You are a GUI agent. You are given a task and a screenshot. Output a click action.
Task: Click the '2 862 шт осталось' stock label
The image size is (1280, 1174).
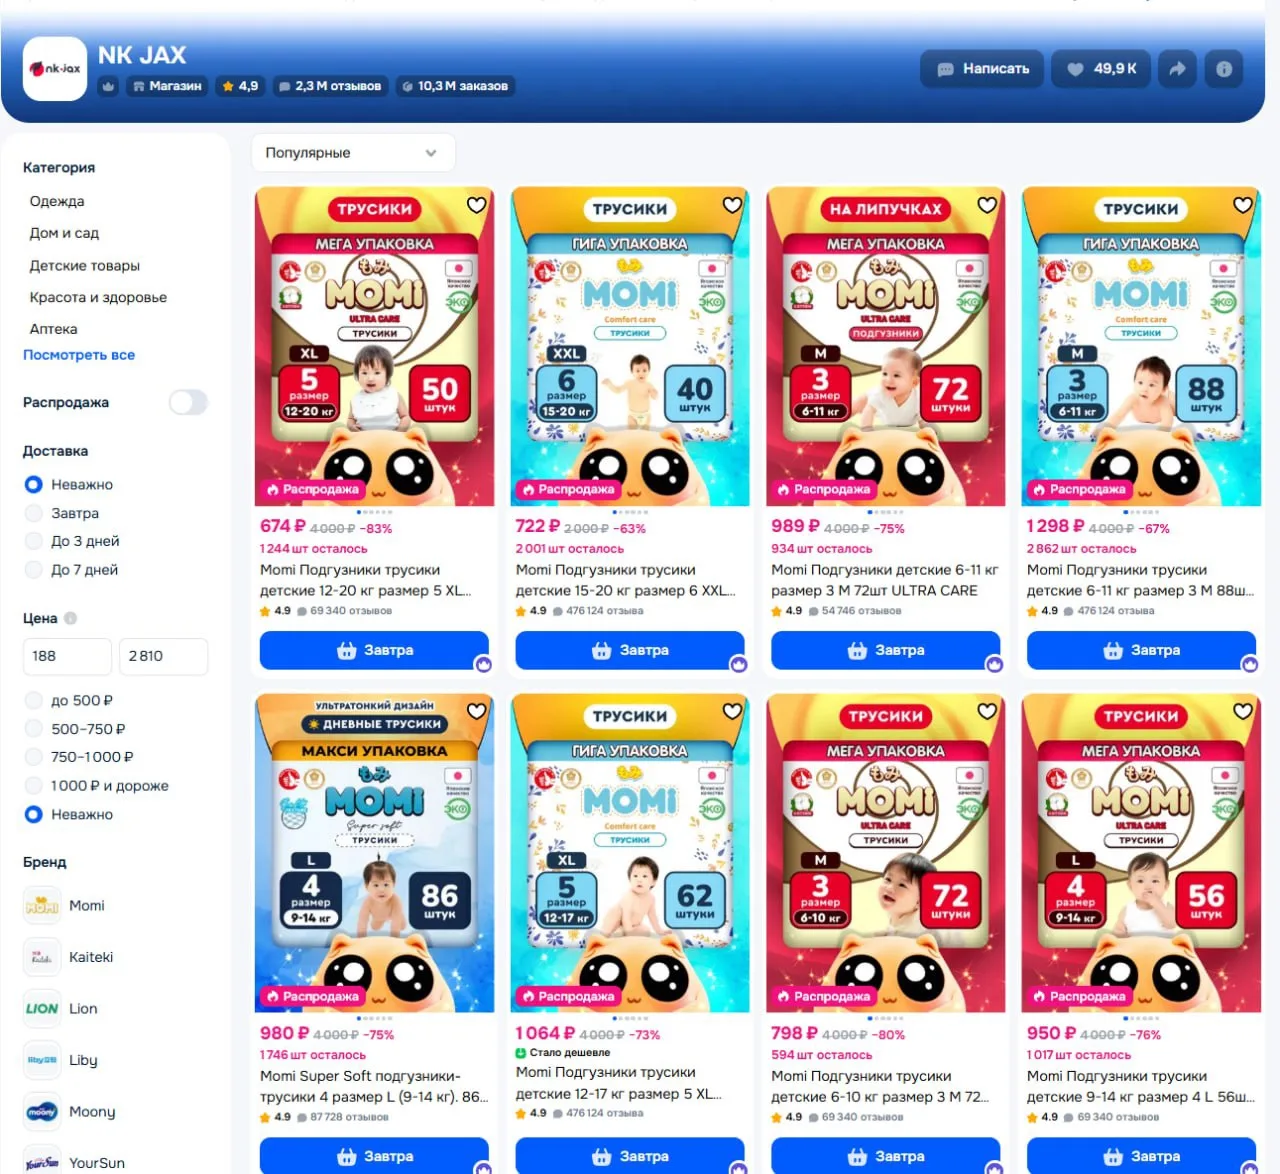coord(1081,549)
